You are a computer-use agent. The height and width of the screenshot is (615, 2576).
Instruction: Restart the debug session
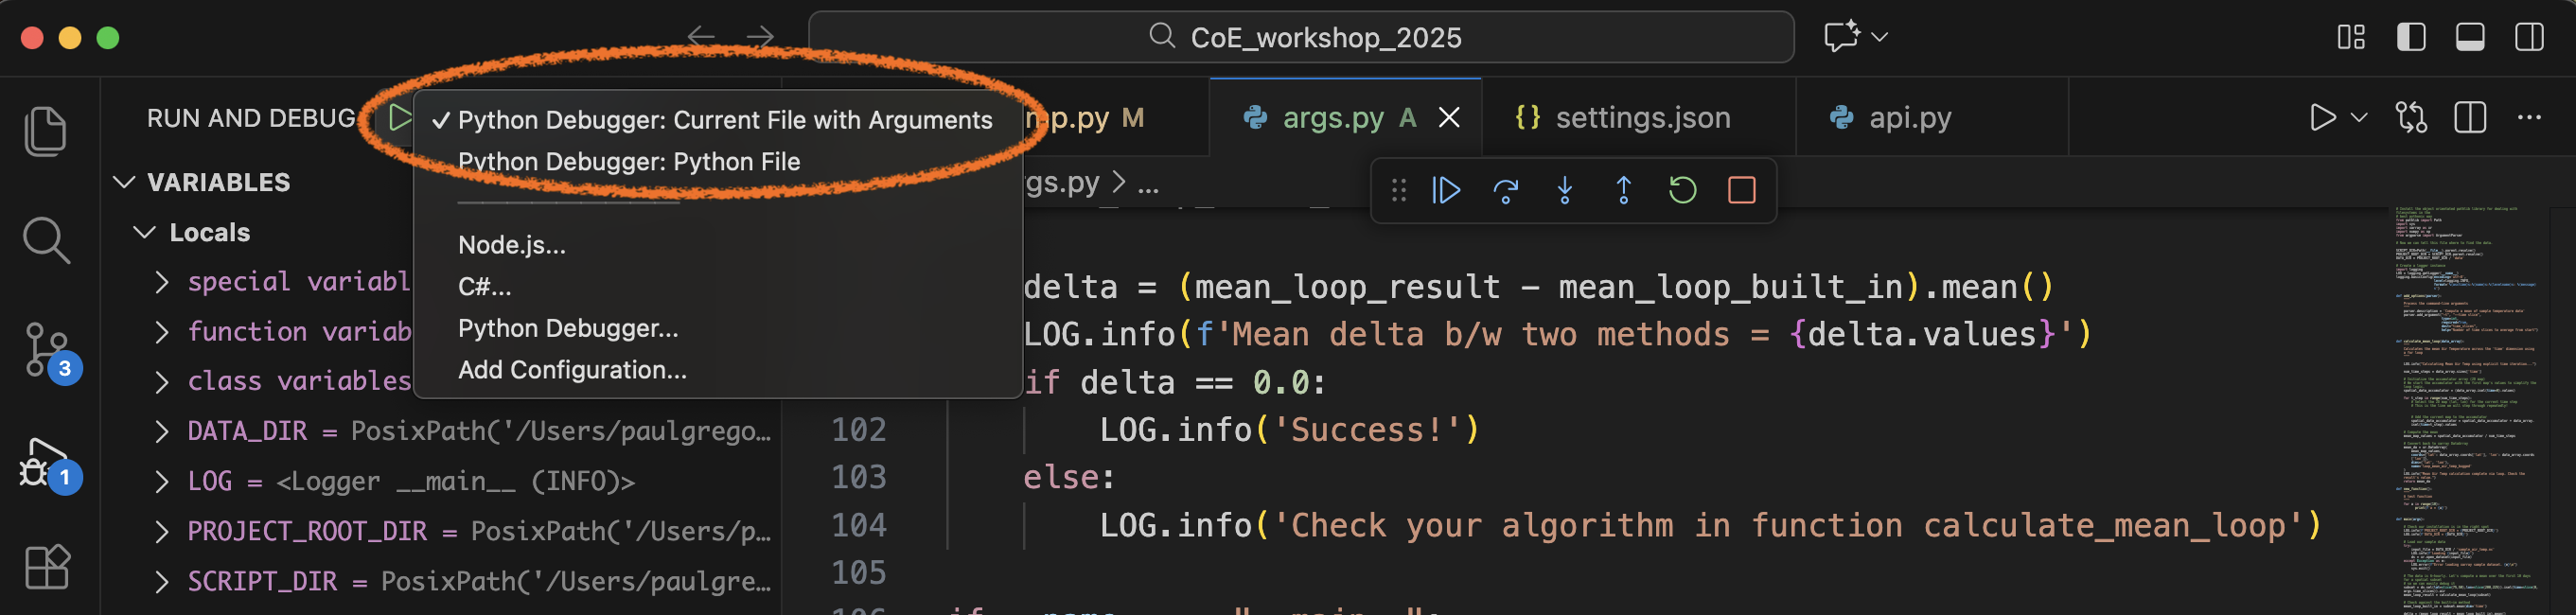1682,190
